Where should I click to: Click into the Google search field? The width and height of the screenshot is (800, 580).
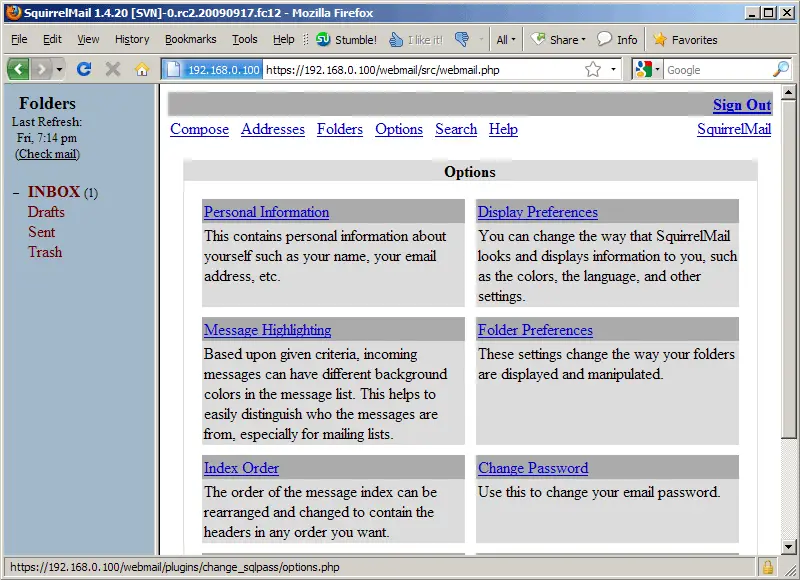point(718,70)
